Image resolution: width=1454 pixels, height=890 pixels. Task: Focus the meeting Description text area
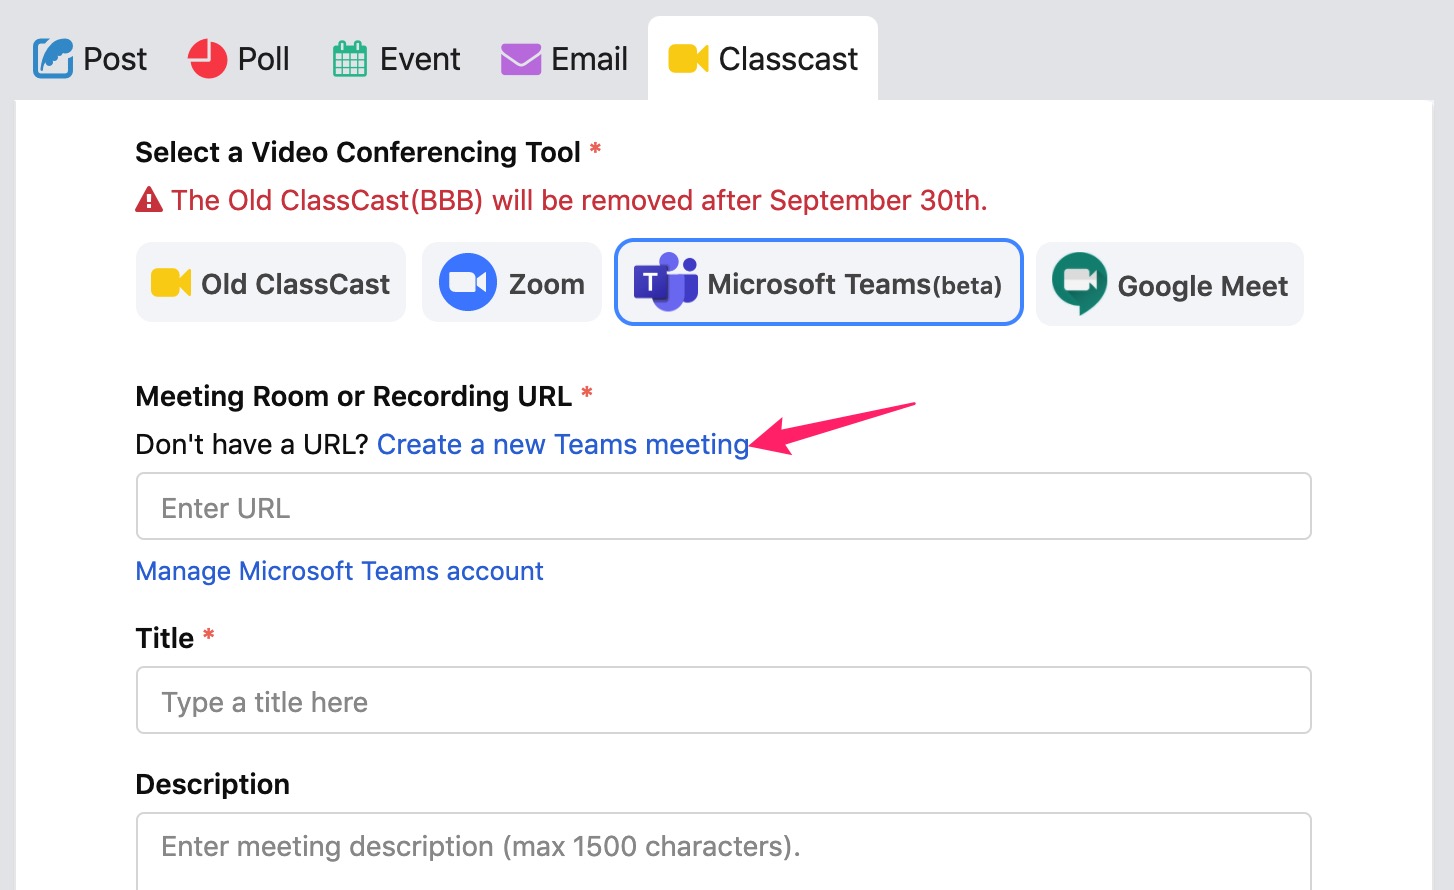[x=724, y=851]
